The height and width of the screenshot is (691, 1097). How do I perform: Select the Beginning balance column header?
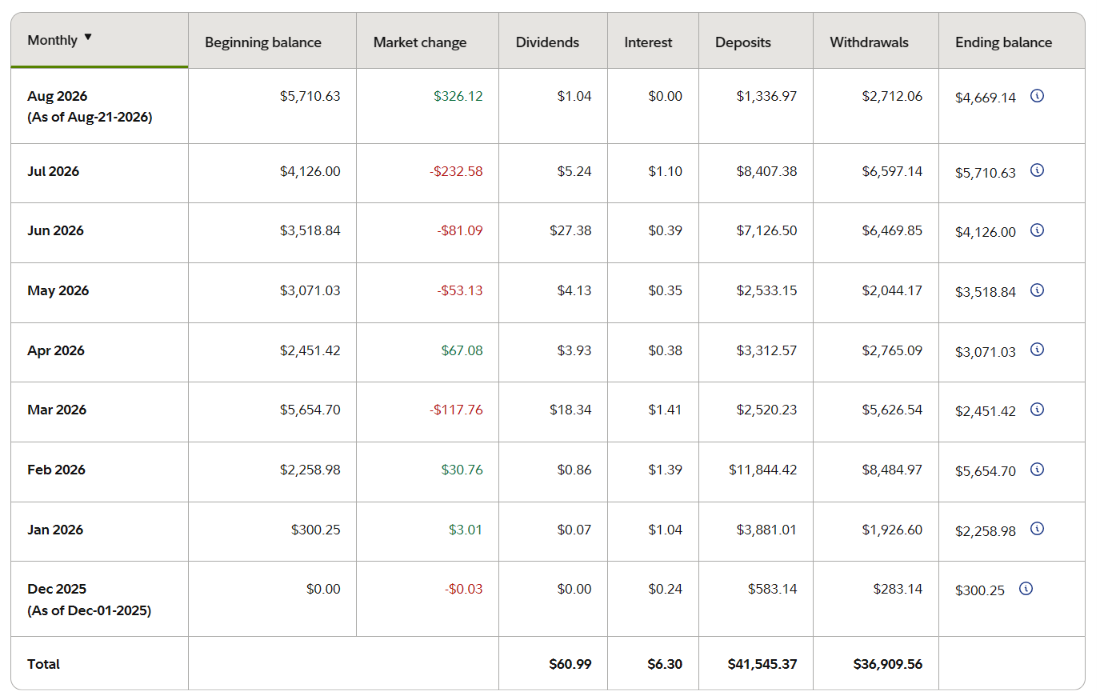(263, 42)
